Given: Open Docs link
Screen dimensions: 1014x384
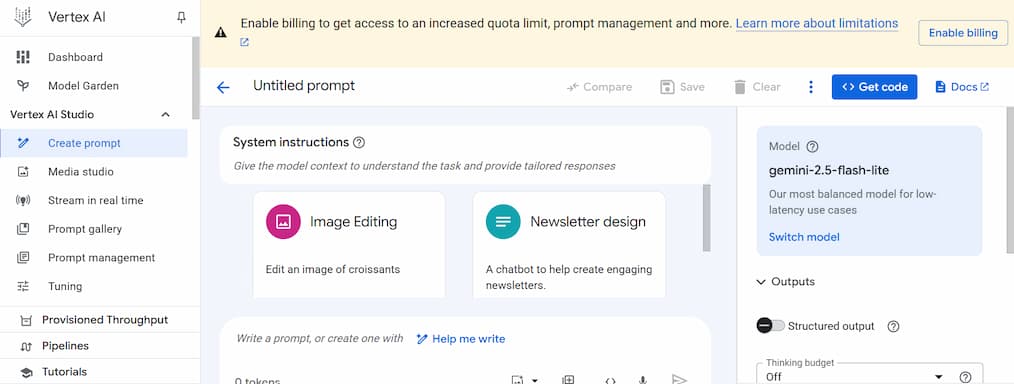Looking at the screenshot, I should tap(962, 87).
